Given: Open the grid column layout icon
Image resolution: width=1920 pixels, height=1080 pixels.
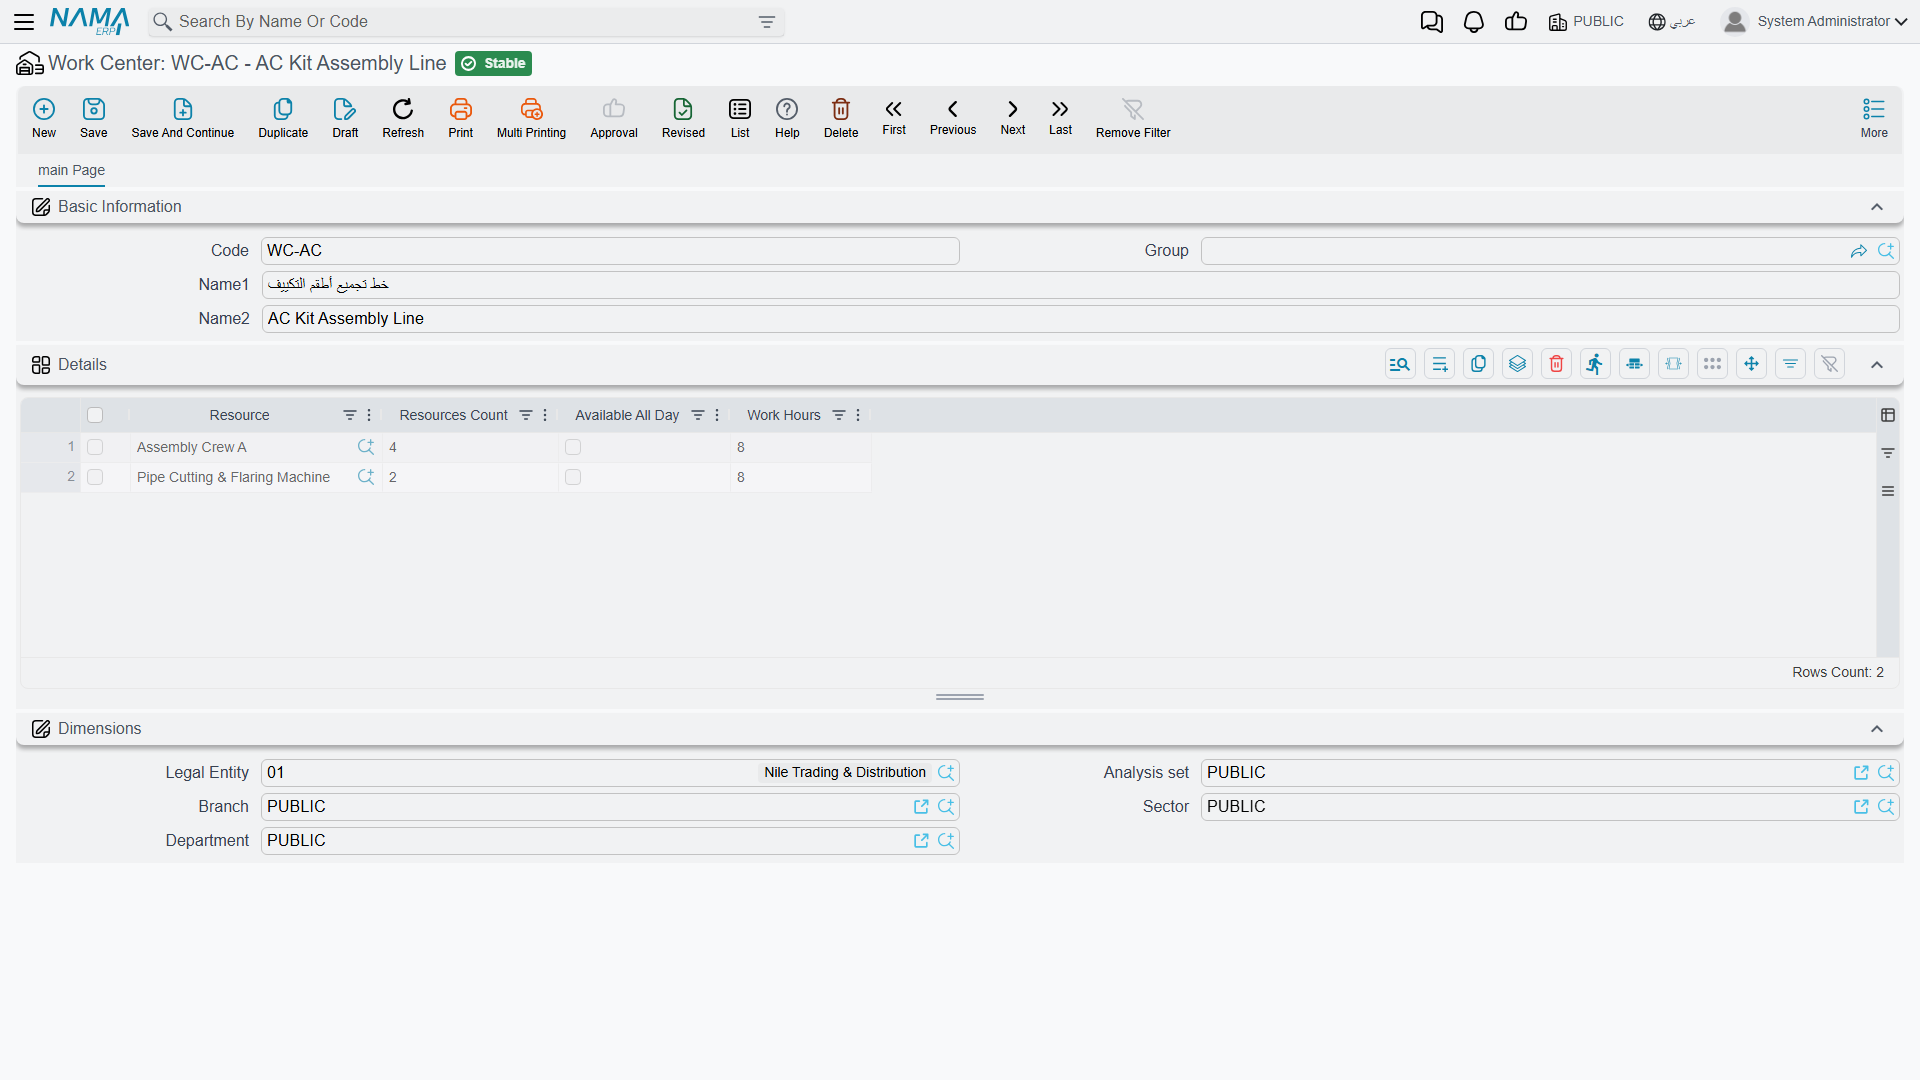Looking at the screenshot, I should click(1888, 415).
